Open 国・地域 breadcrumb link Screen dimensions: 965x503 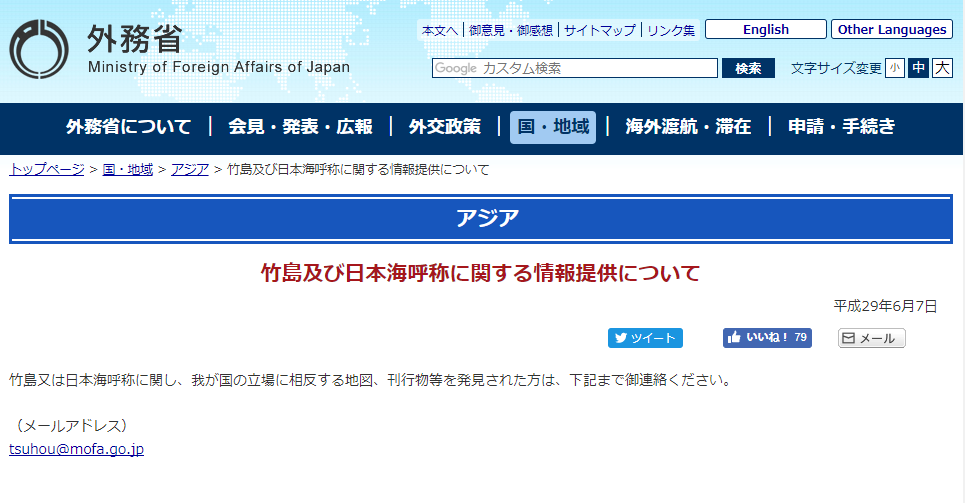127,169
